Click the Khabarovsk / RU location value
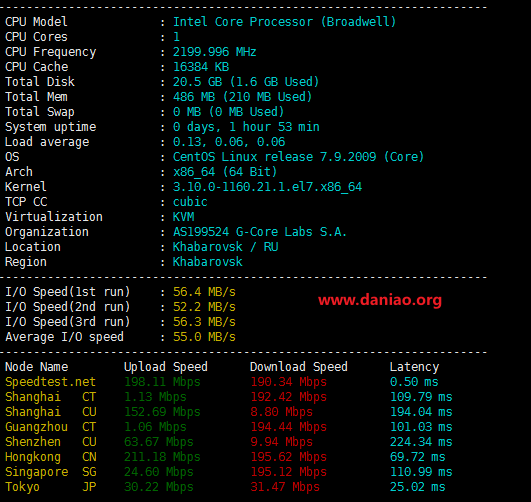 point(226,247)
